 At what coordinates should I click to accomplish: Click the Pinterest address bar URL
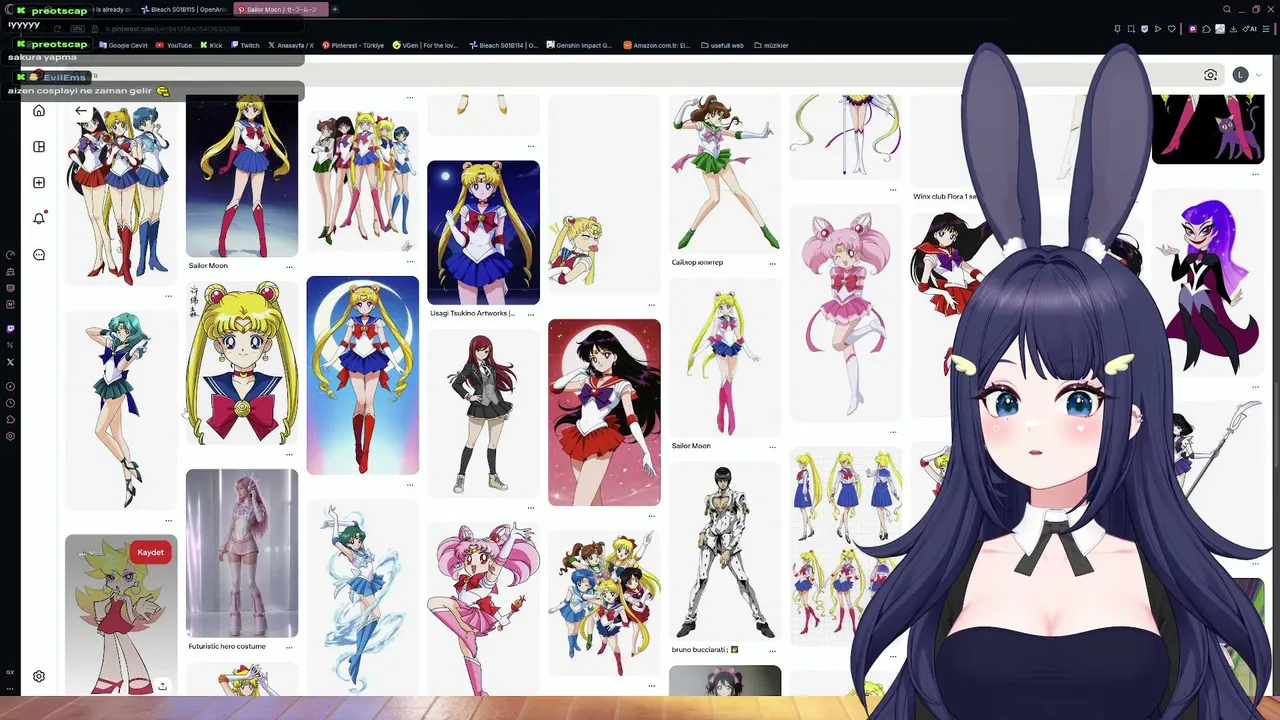point(172,29)
